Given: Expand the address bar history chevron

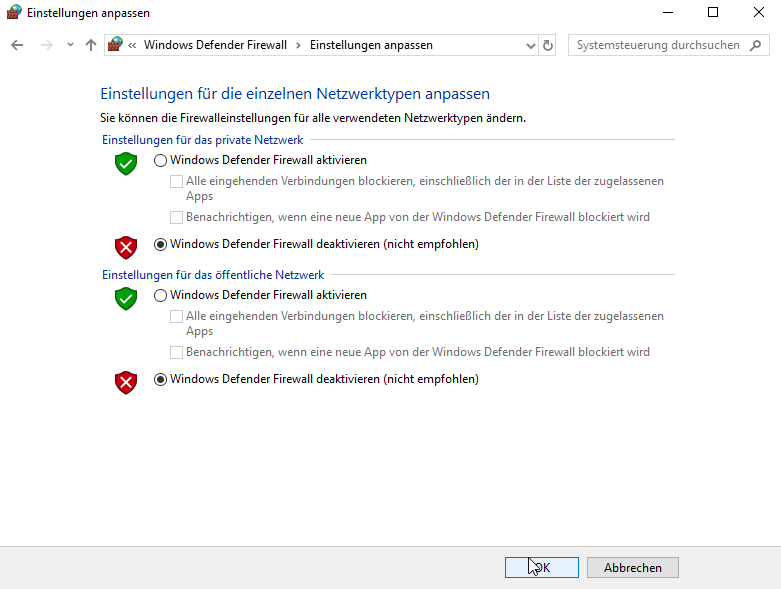Looking at the screenshot, I should (x=530, y=46).
